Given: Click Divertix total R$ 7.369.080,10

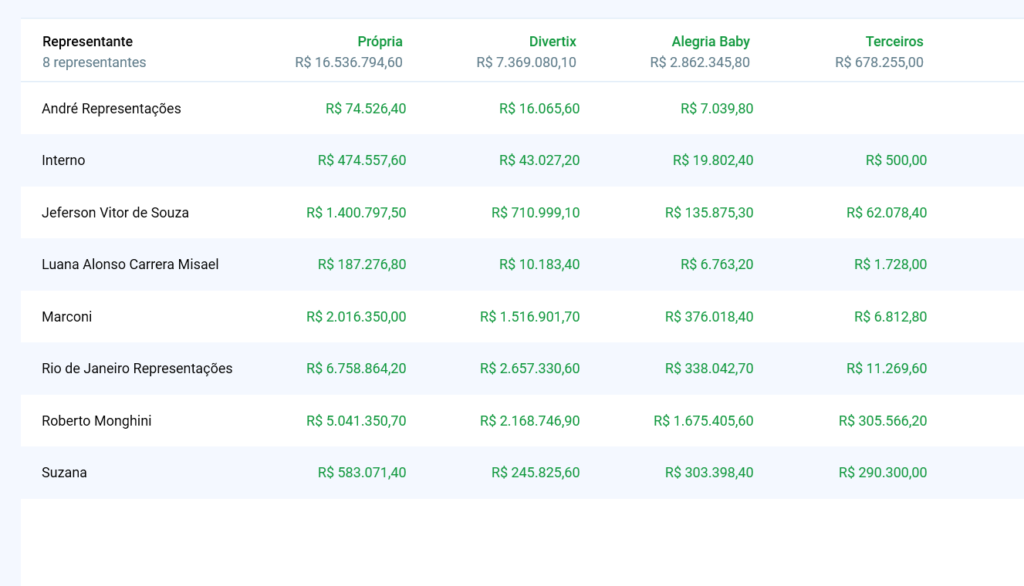Looking at the screenshot, I should click(526, 63).
